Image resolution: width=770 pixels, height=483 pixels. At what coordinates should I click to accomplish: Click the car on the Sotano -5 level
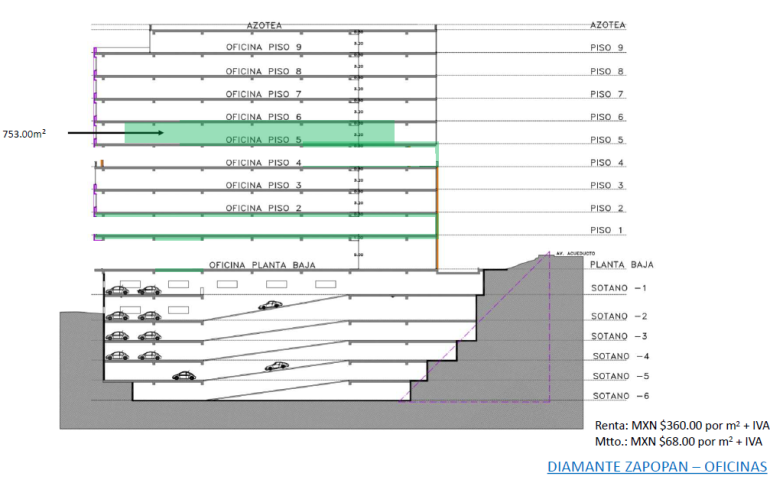(185, 376)
